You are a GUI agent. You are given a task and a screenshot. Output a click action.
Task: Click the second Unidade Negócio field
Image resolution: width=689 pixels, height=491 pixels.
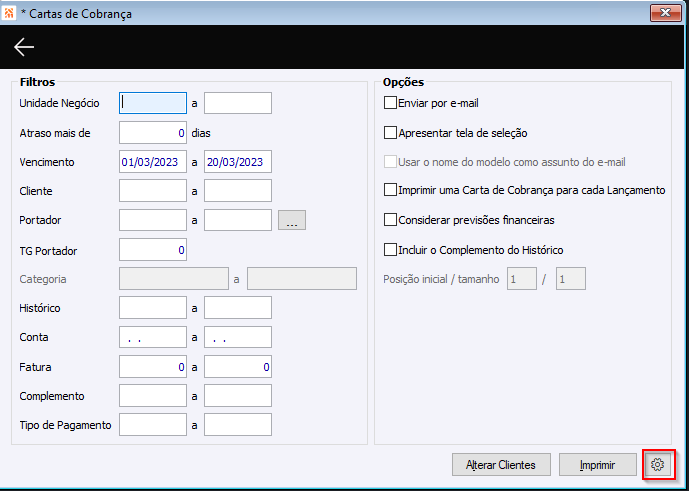(238, 103)
